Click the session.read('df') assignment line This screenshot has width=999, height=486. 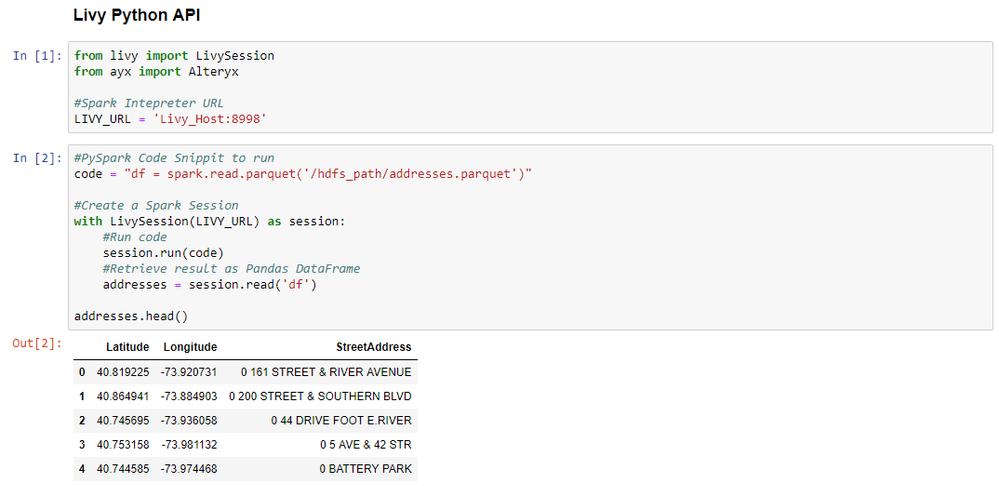(x=217, y=285)
